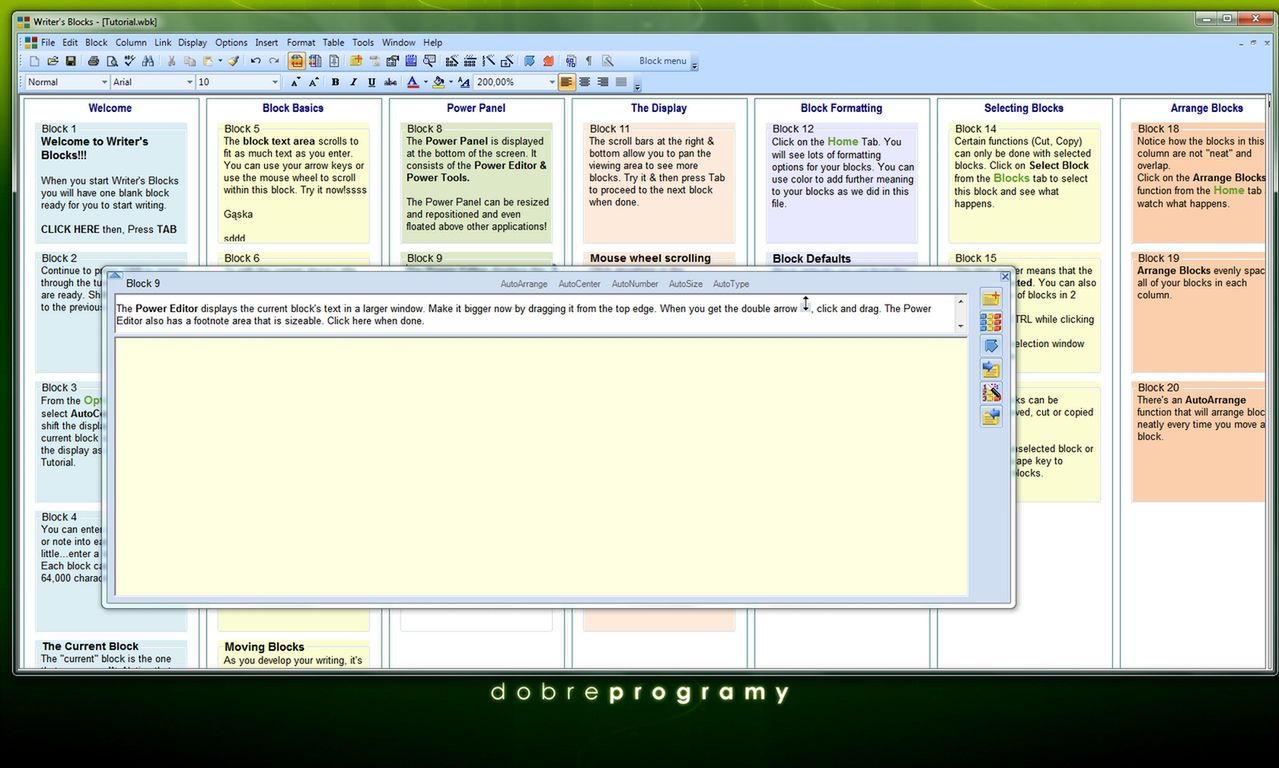This screenshot has width=1279, height=768.
Task: Open Print Preview from the toolbar
Action: [111, 61]
